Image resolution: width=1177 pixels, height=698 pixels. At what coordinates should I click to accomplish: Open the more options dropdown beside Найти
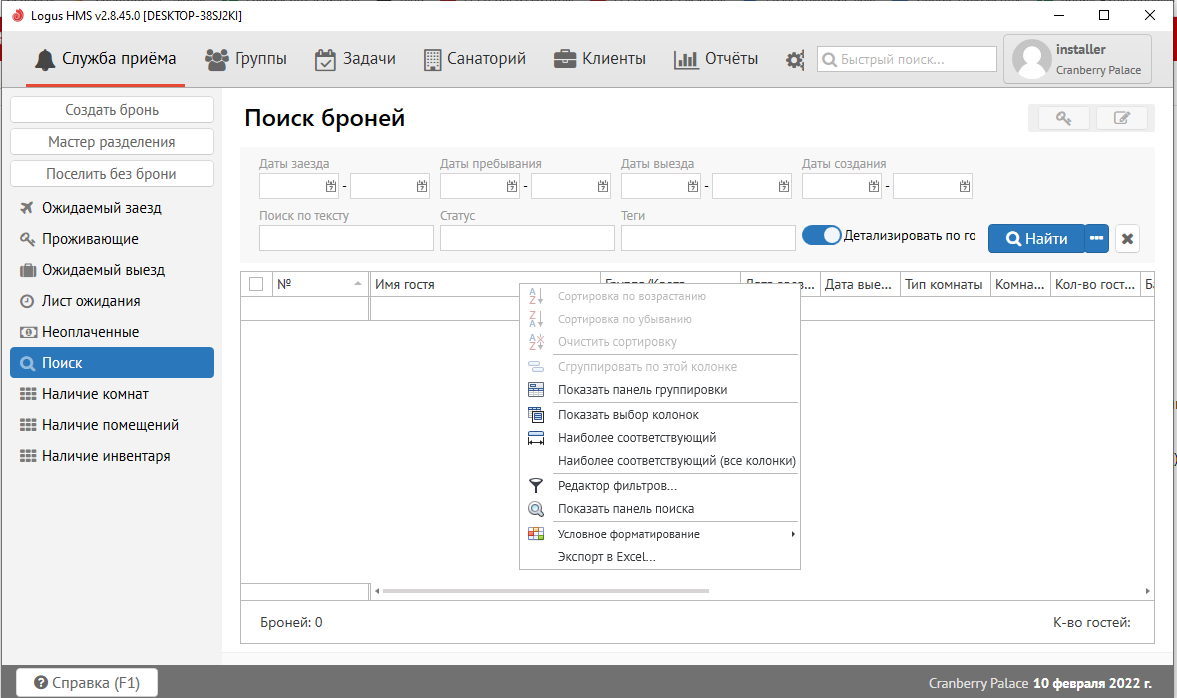coord(1097,239)
